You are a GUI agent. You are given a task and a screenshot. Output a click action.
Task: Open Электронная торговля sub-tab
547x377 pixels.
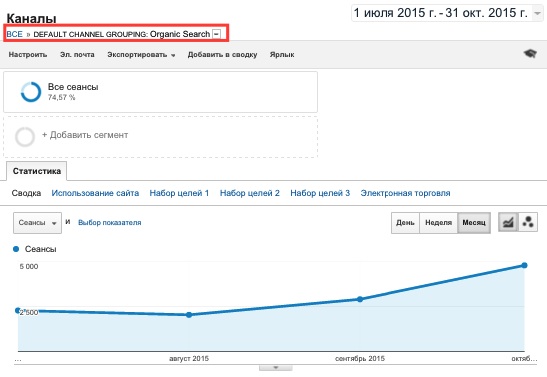coord(405,193)
